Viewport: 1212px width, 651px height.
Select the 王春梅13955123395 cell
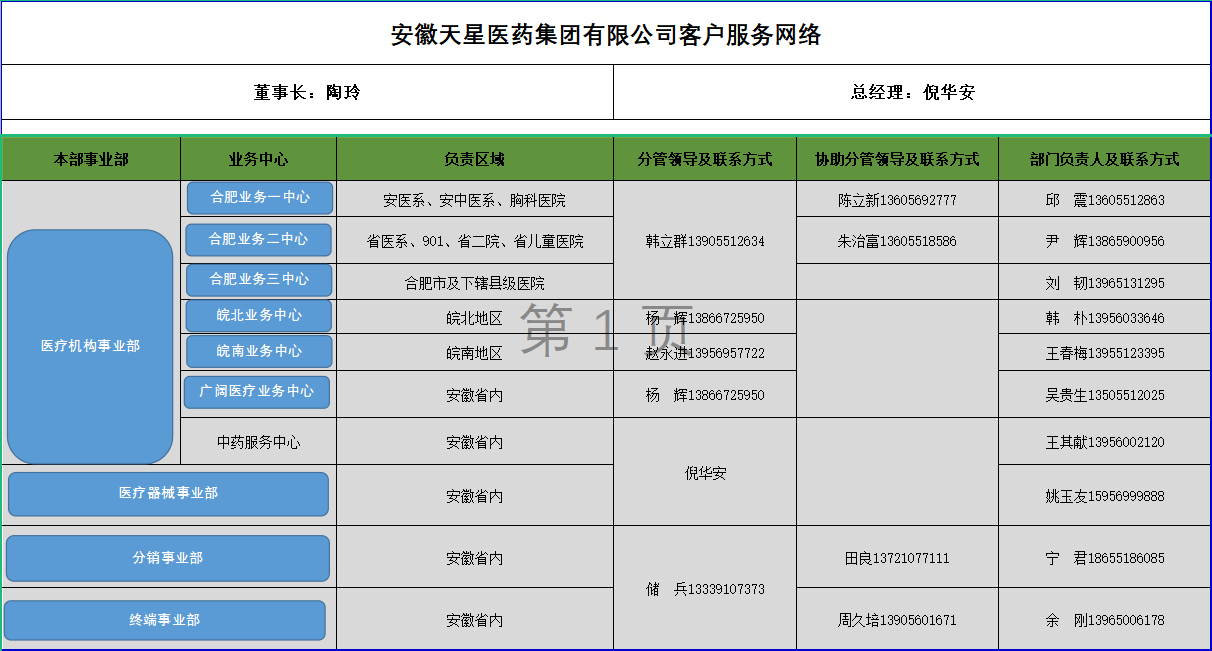click(1105, 353)
